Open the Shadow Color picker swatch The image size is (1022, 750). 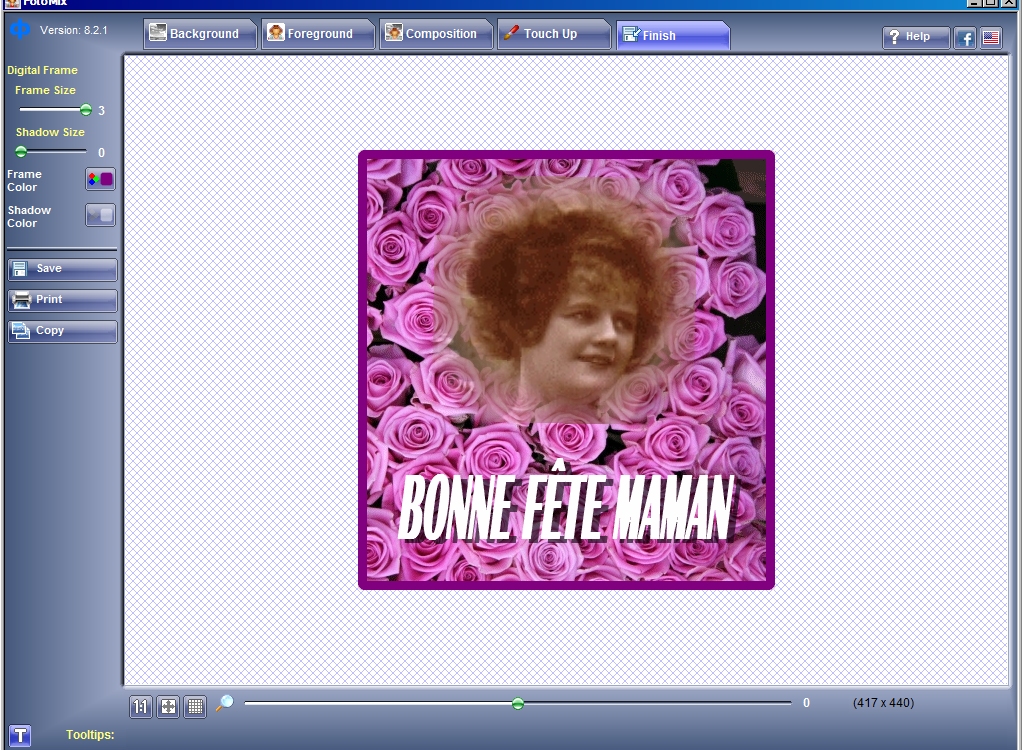pos(100,215)
